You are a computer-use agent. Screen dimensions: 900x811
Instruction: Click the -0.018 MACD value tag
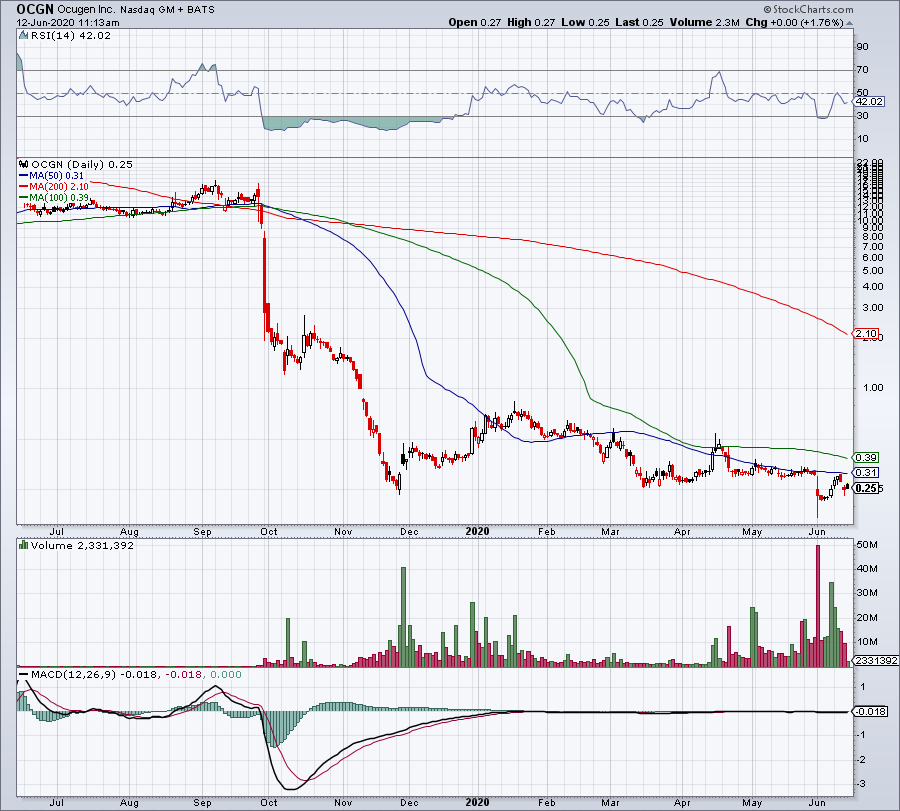coord(868,711)
